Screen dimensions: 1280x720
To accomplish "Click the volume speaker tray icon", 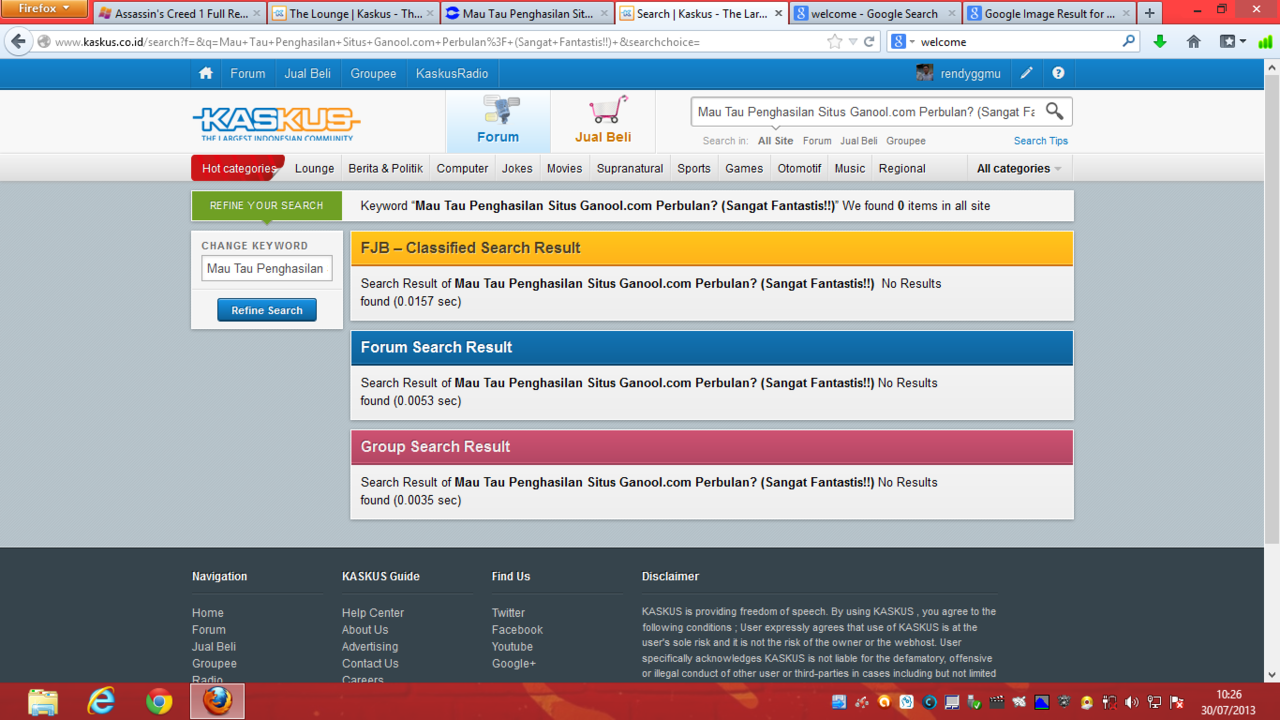I will pos(1132,702).
